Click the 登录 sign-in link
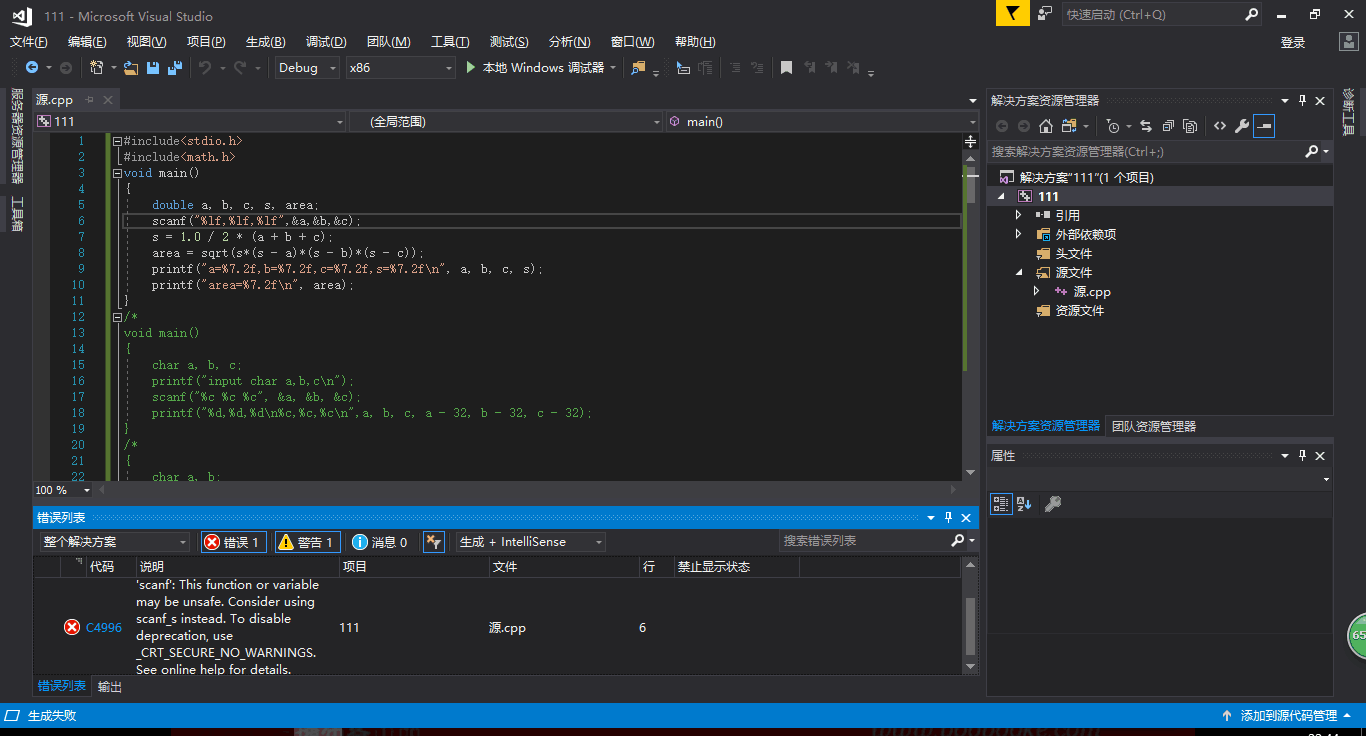 (x=1293, y=42)
